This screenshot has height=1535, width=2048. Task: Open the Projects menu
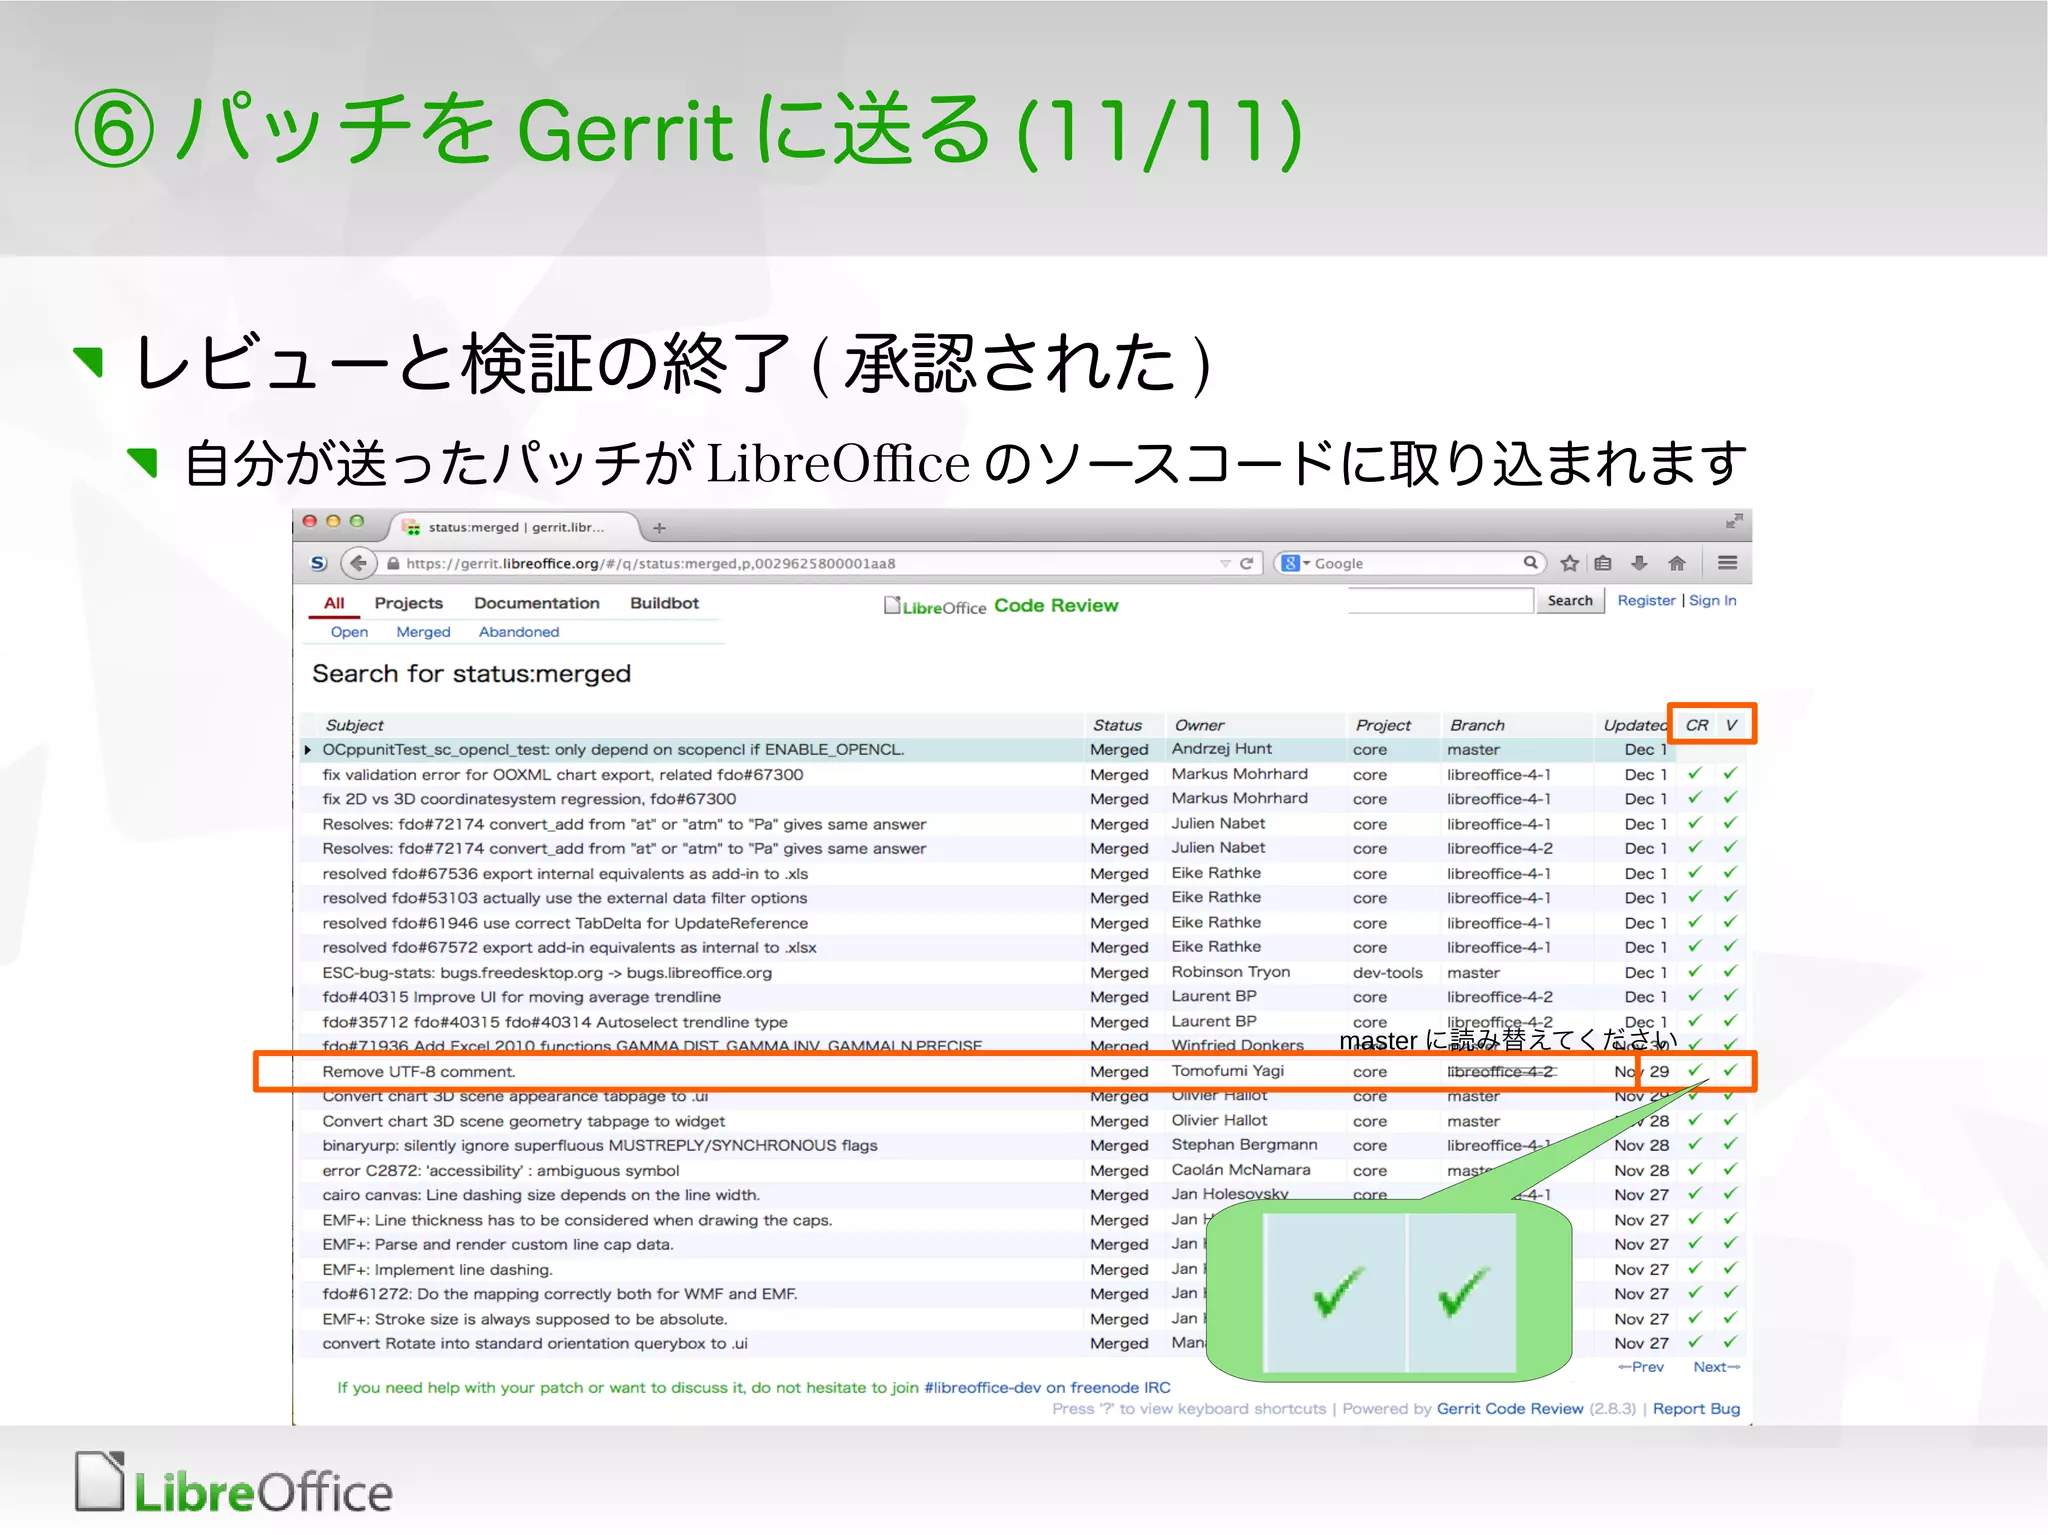click(408, 603)
